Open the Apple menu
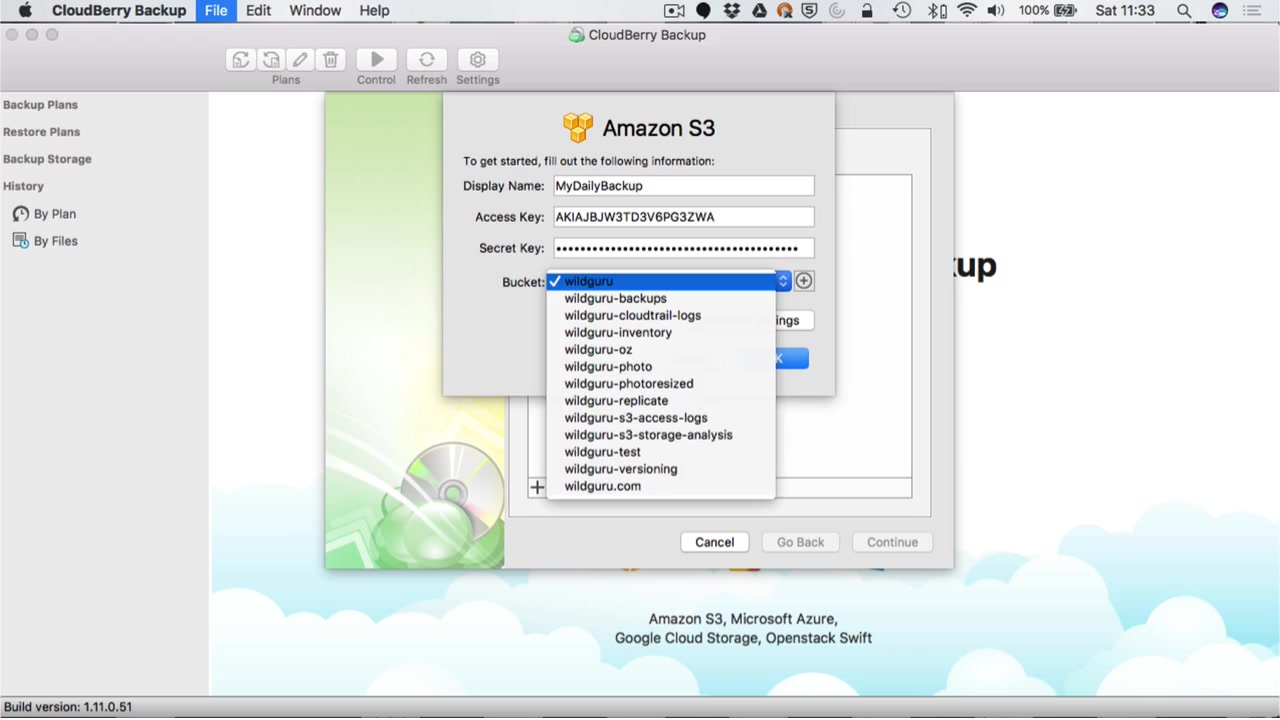 tap(25, 11)
